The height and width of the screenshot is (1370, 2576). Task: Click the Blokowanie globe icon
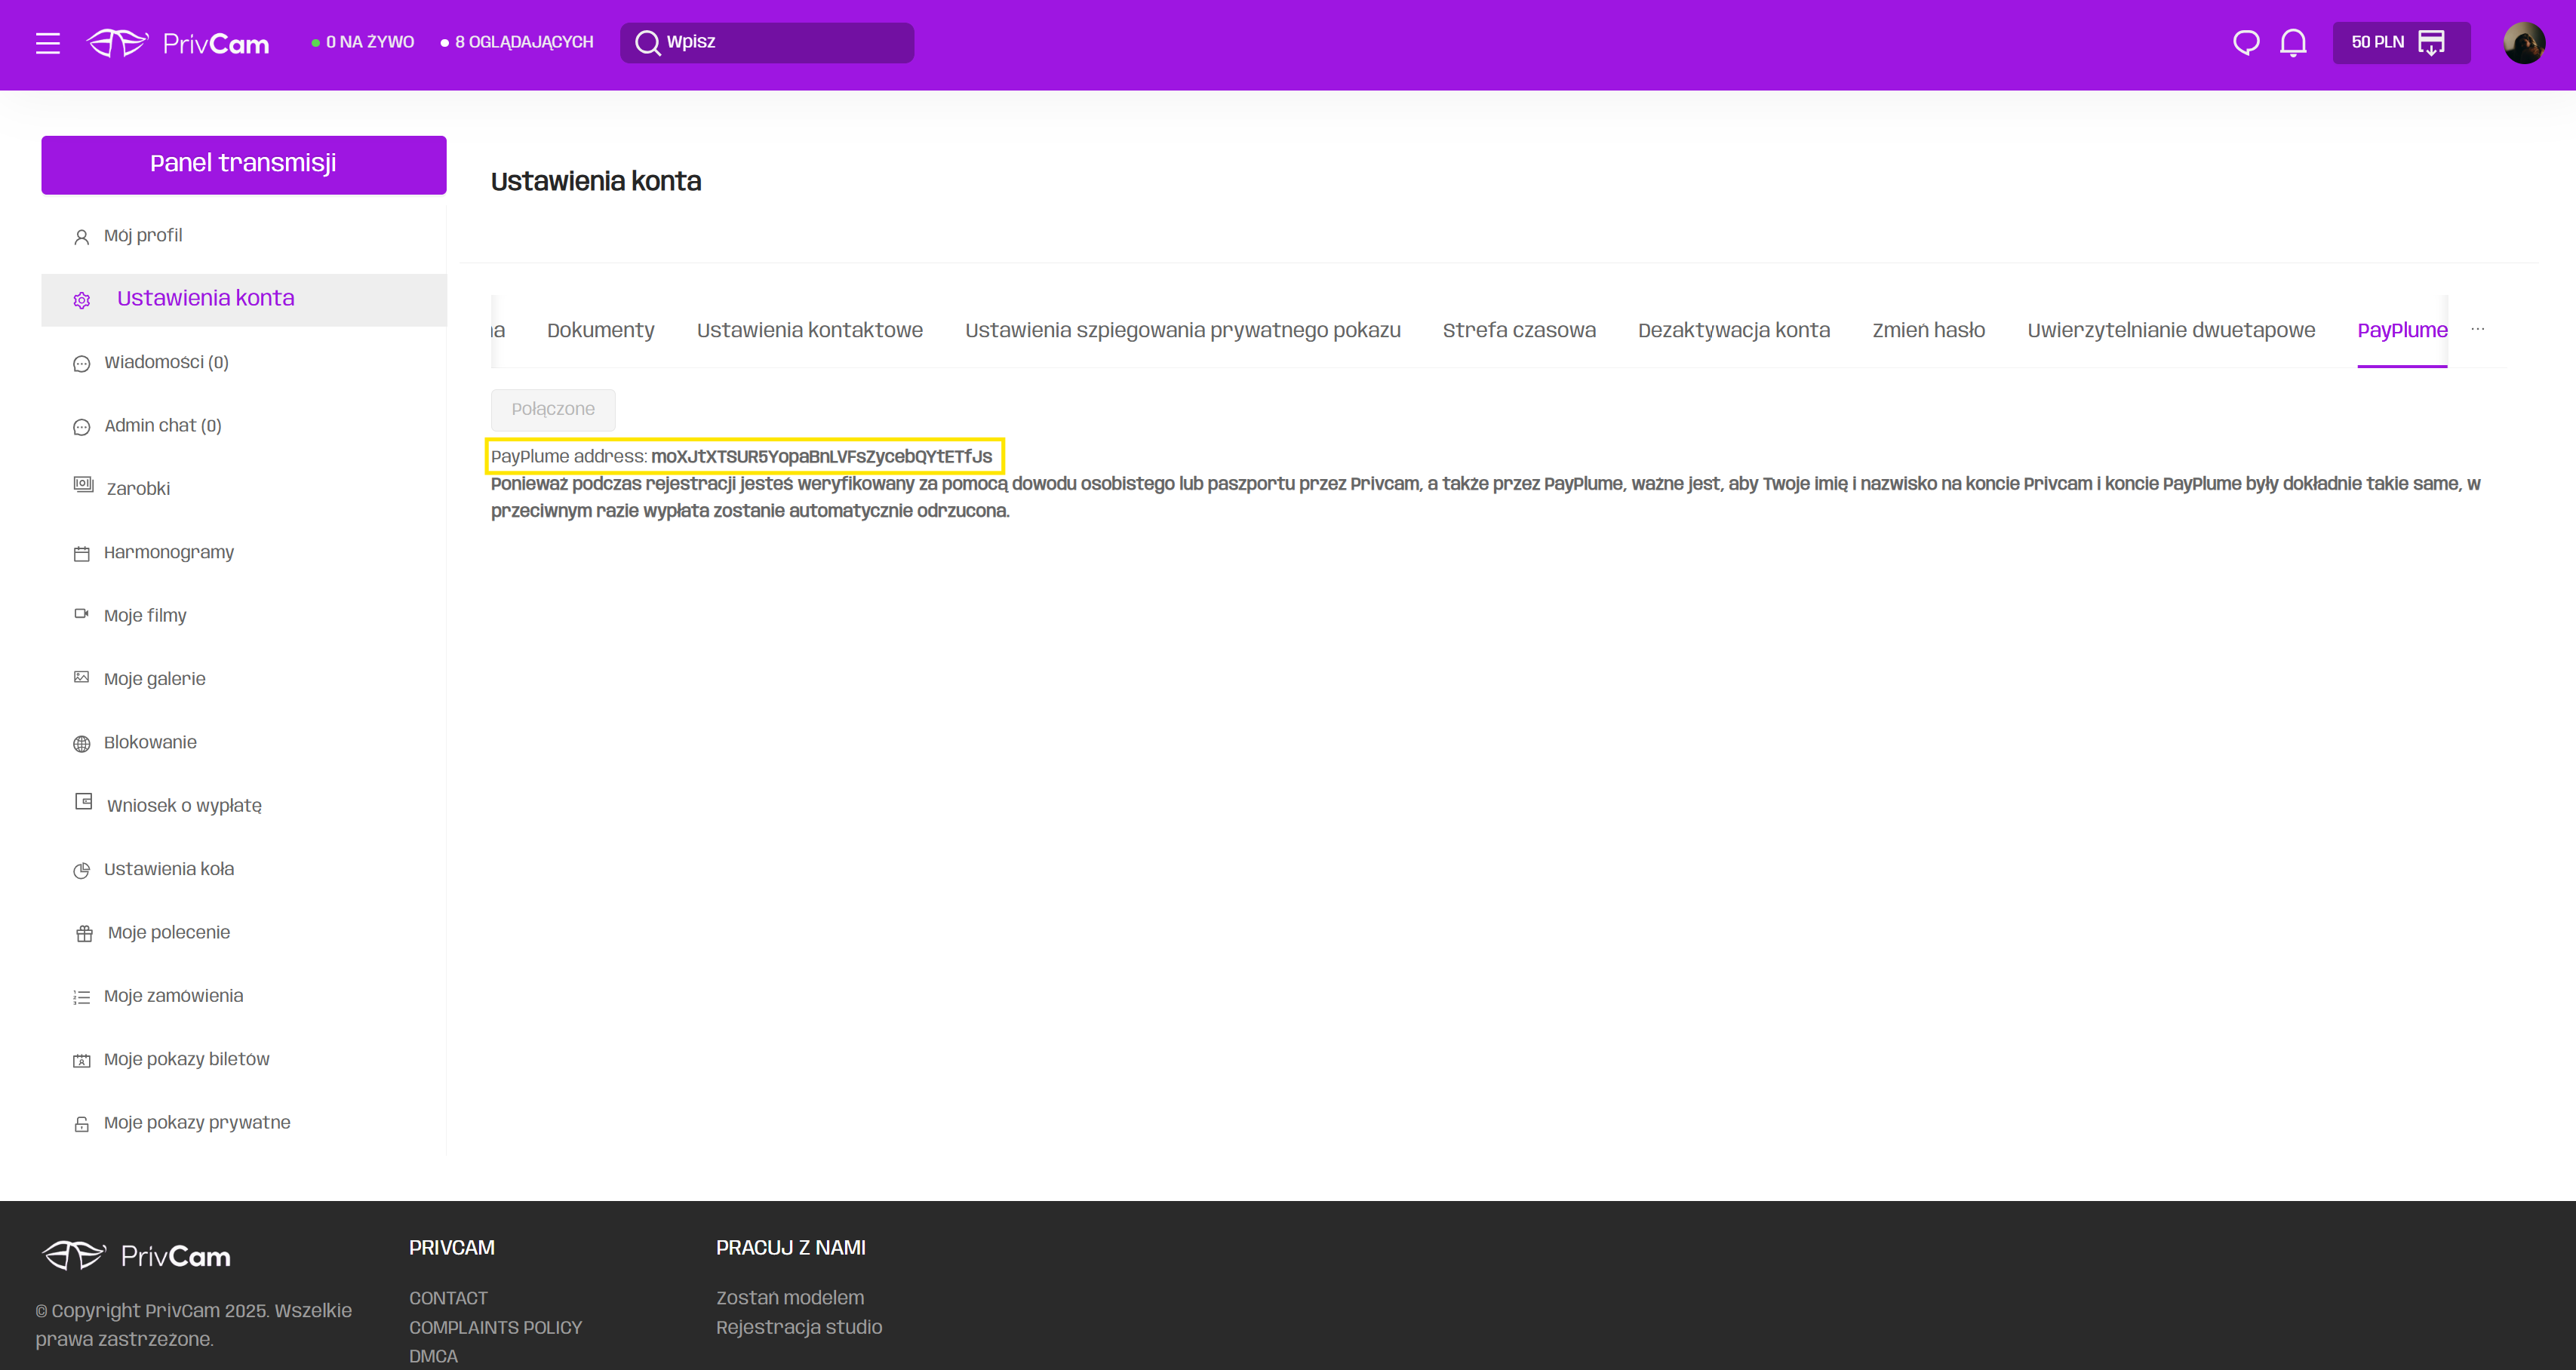(x=82, y=743)
